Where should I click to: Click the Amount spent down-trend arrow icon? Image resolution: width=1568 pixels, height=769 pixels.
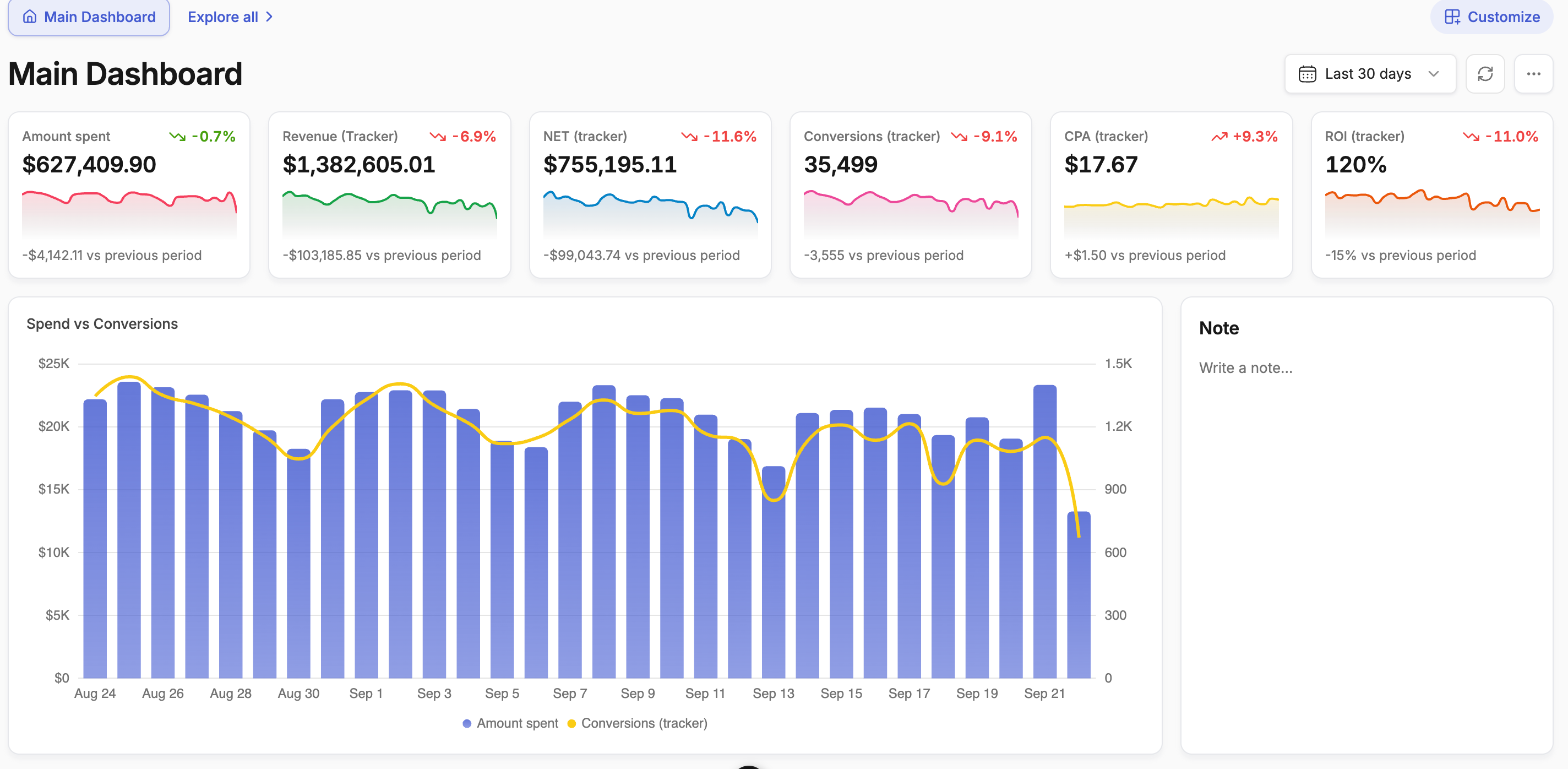(x=177, y=136)
